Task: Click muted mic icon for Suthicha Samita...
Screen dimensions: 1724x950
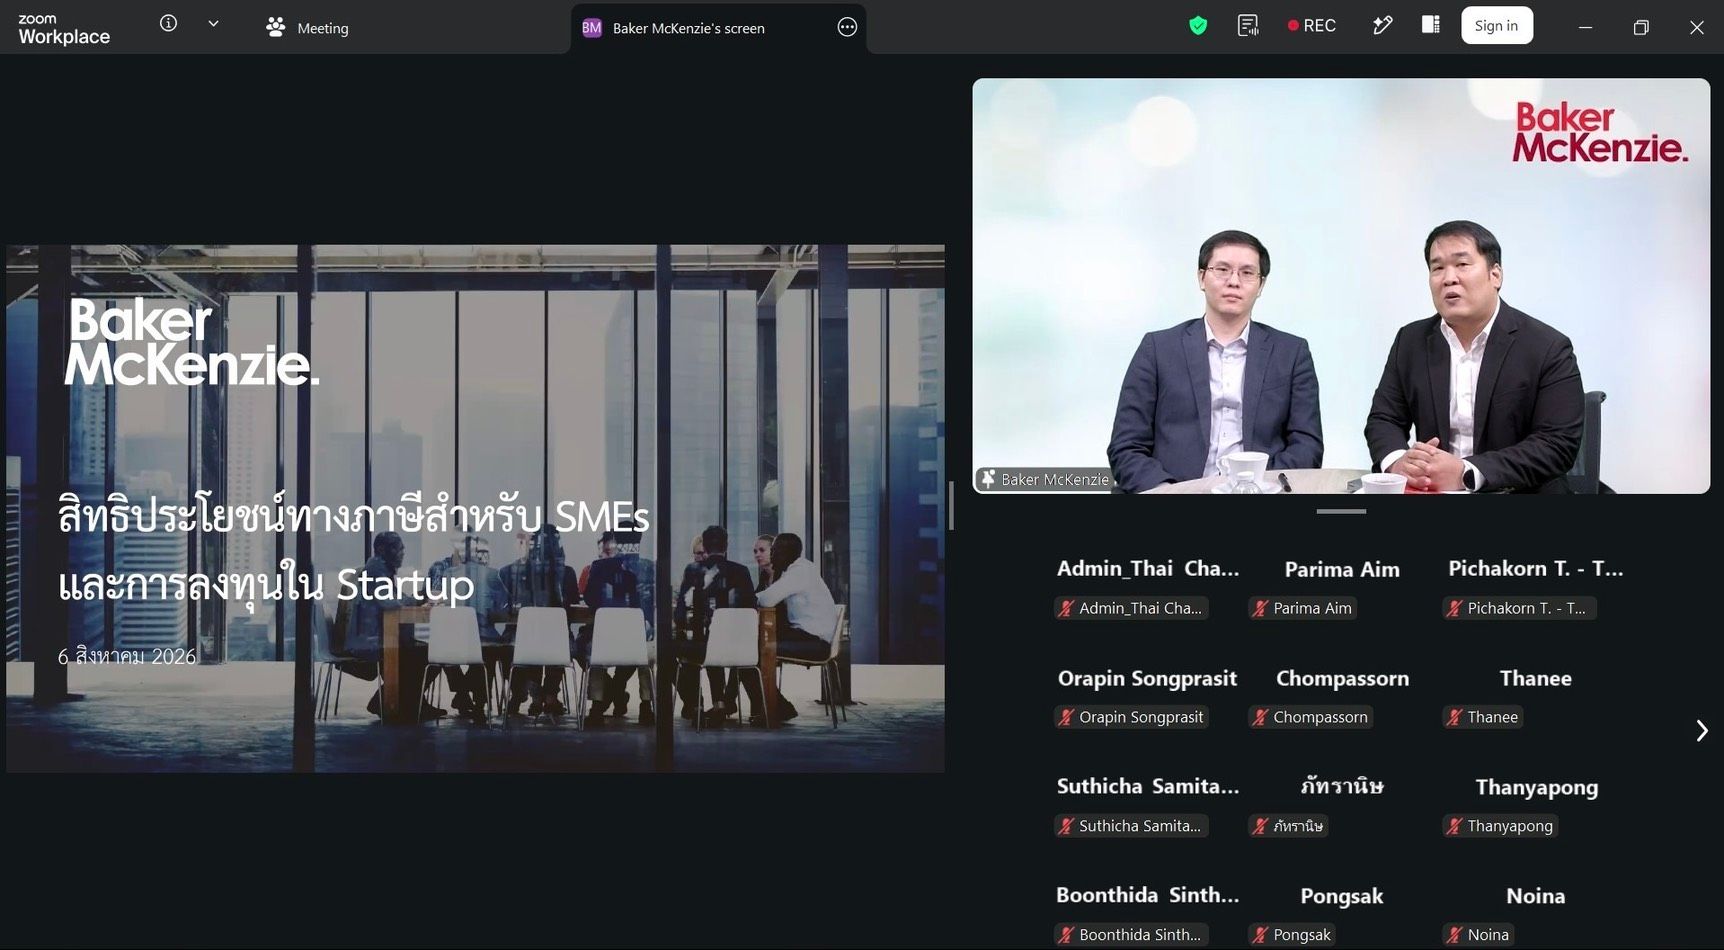Action: coord(1066,826)
